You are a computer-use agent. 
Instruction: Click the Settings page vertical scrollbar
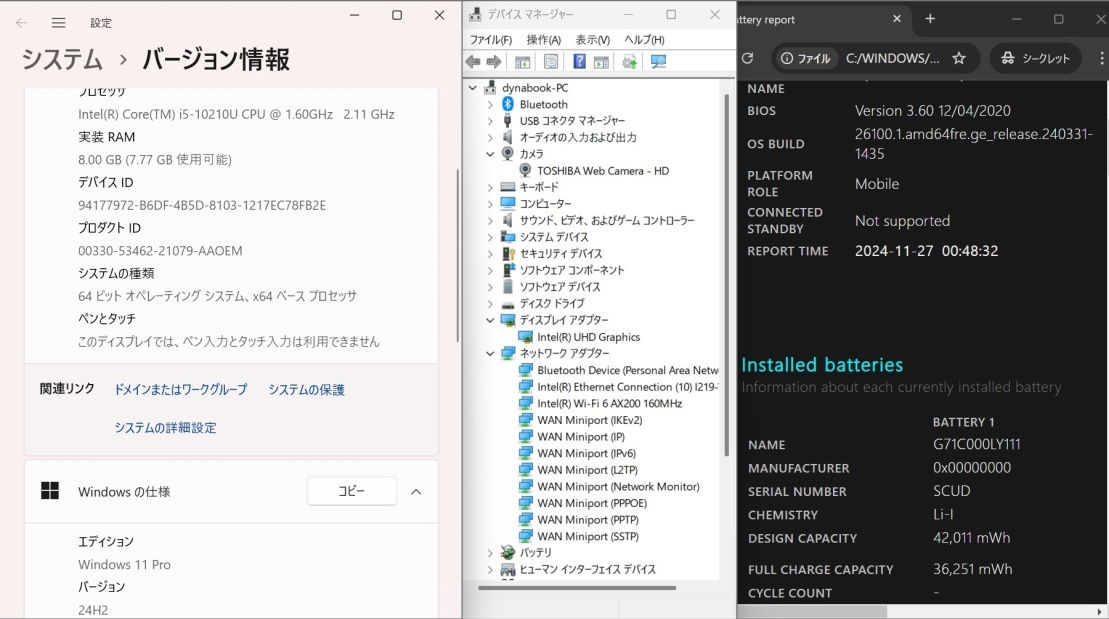[x=458, y=255]
